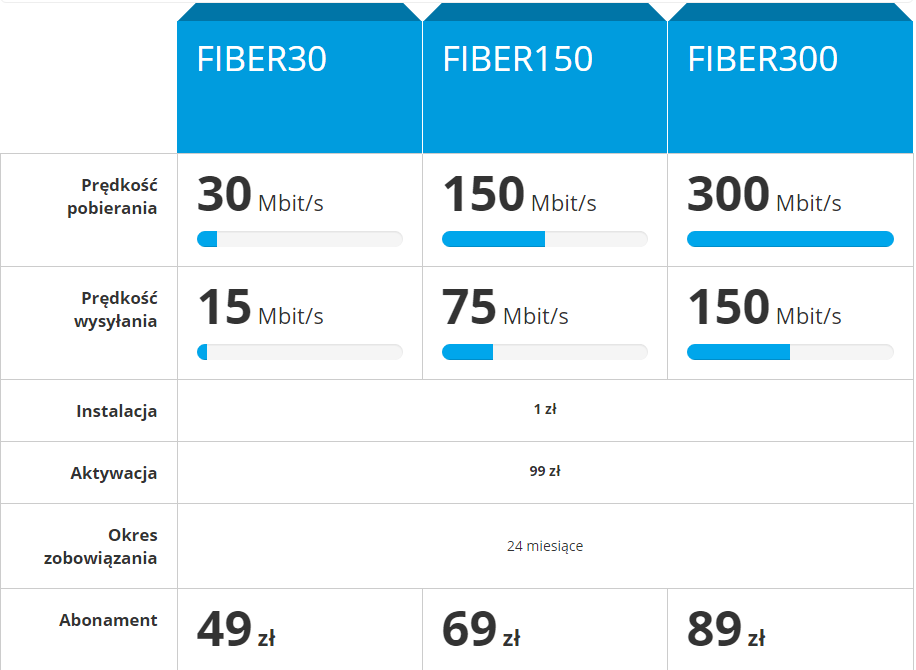This screenshot has height=670, width=916.
Task: Click the Abonament row label
Action: pos(108,620)
